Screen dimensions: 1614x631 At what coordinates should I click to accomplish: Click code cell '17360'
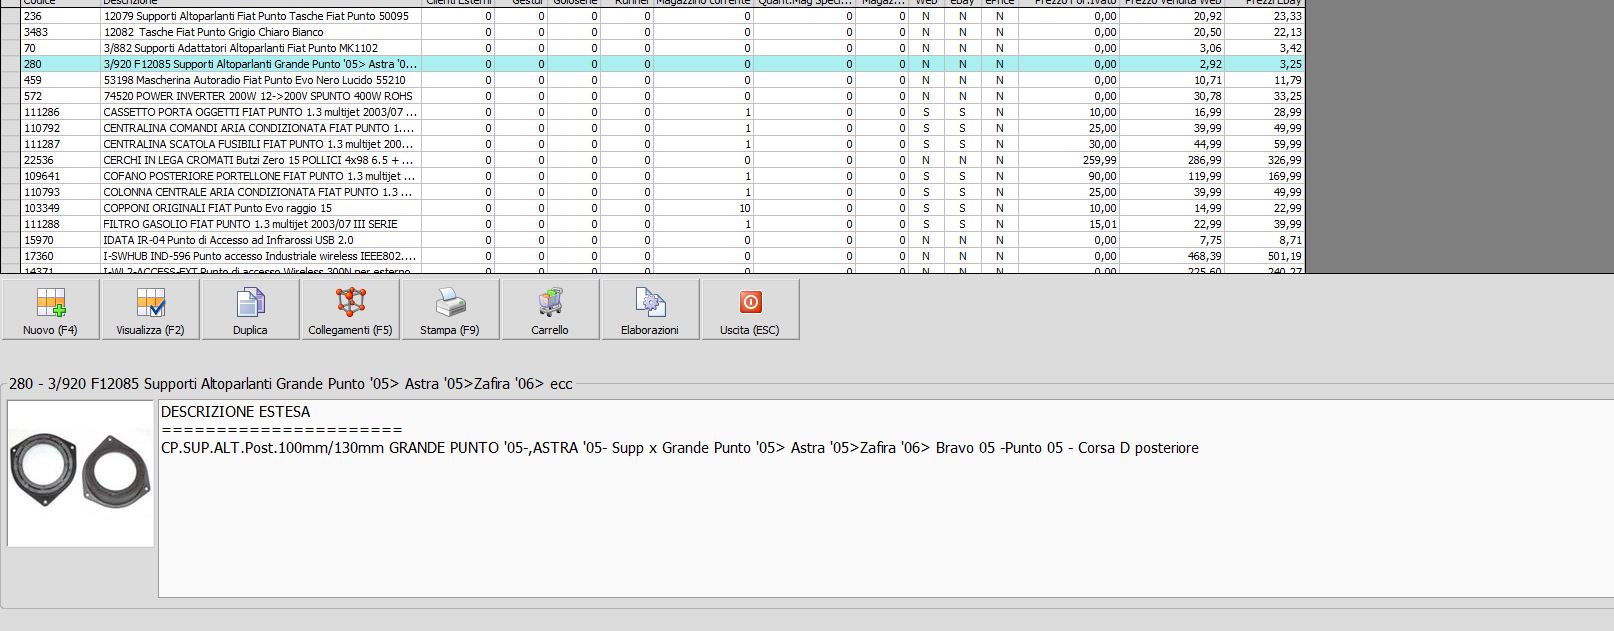[x=61, y=256]
